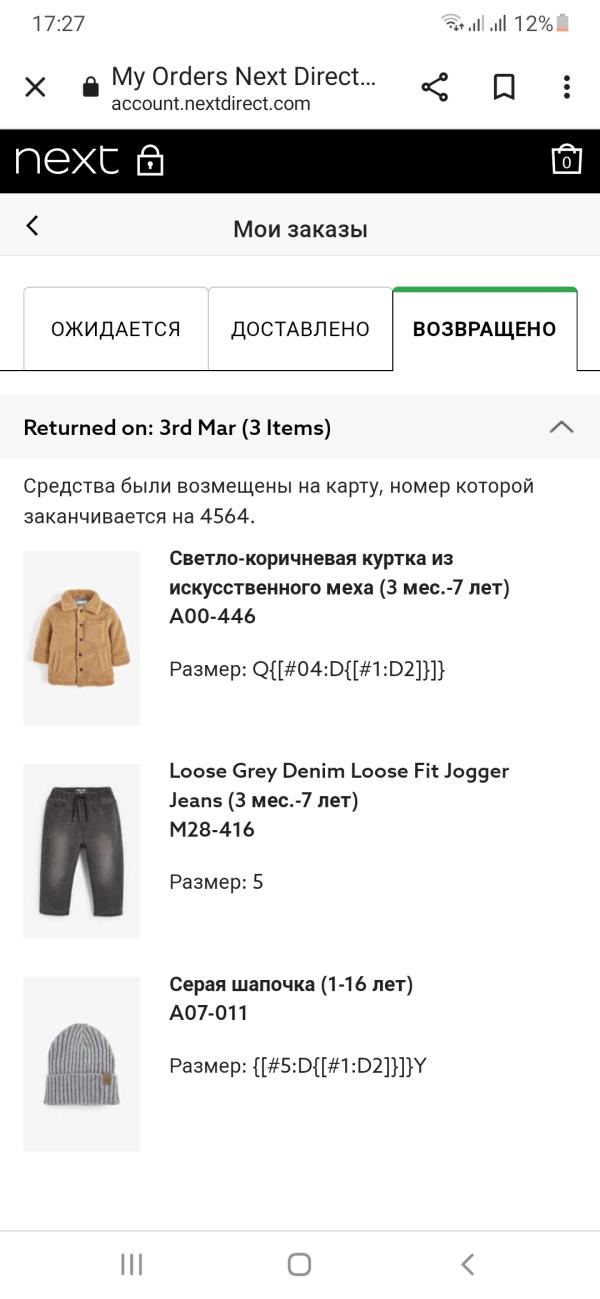
Task: Tap the Серая шапочка product title
Action: pos(291,984)
